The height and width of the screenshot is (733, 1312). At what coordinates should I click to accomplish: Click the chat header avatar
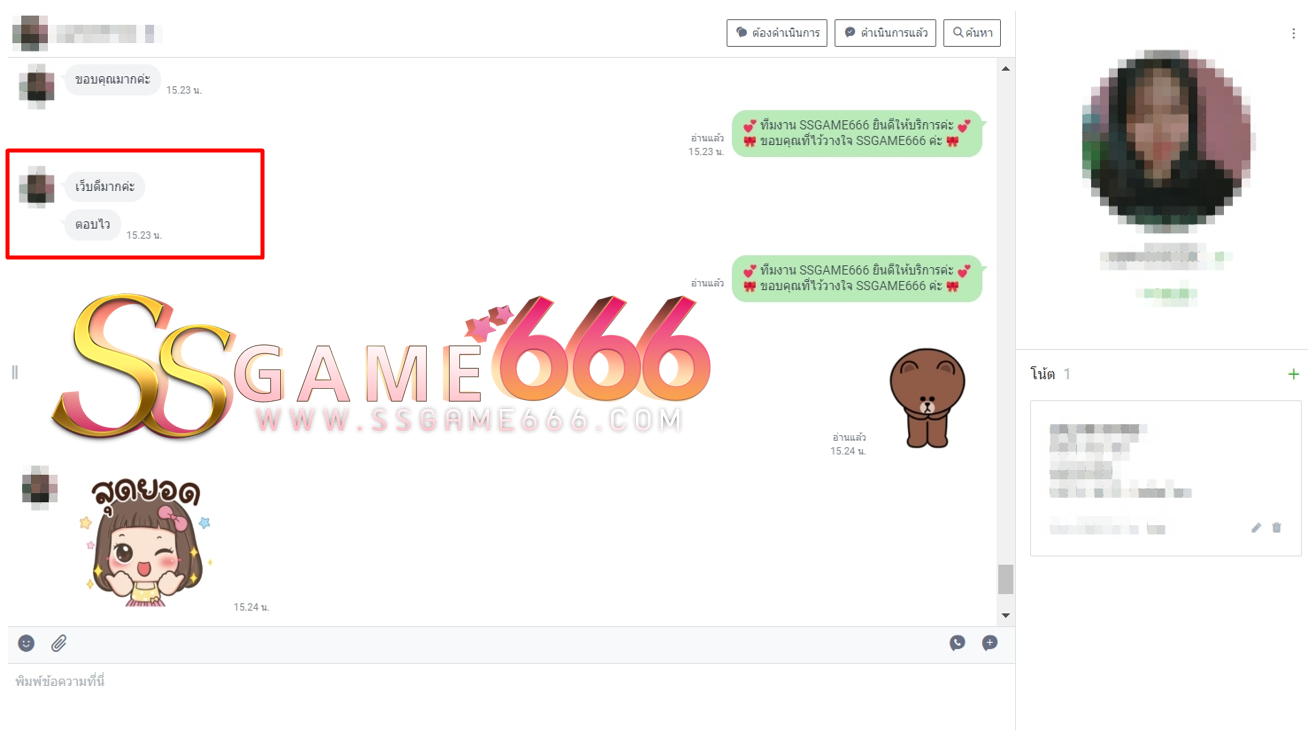click(x=30, y=33)
